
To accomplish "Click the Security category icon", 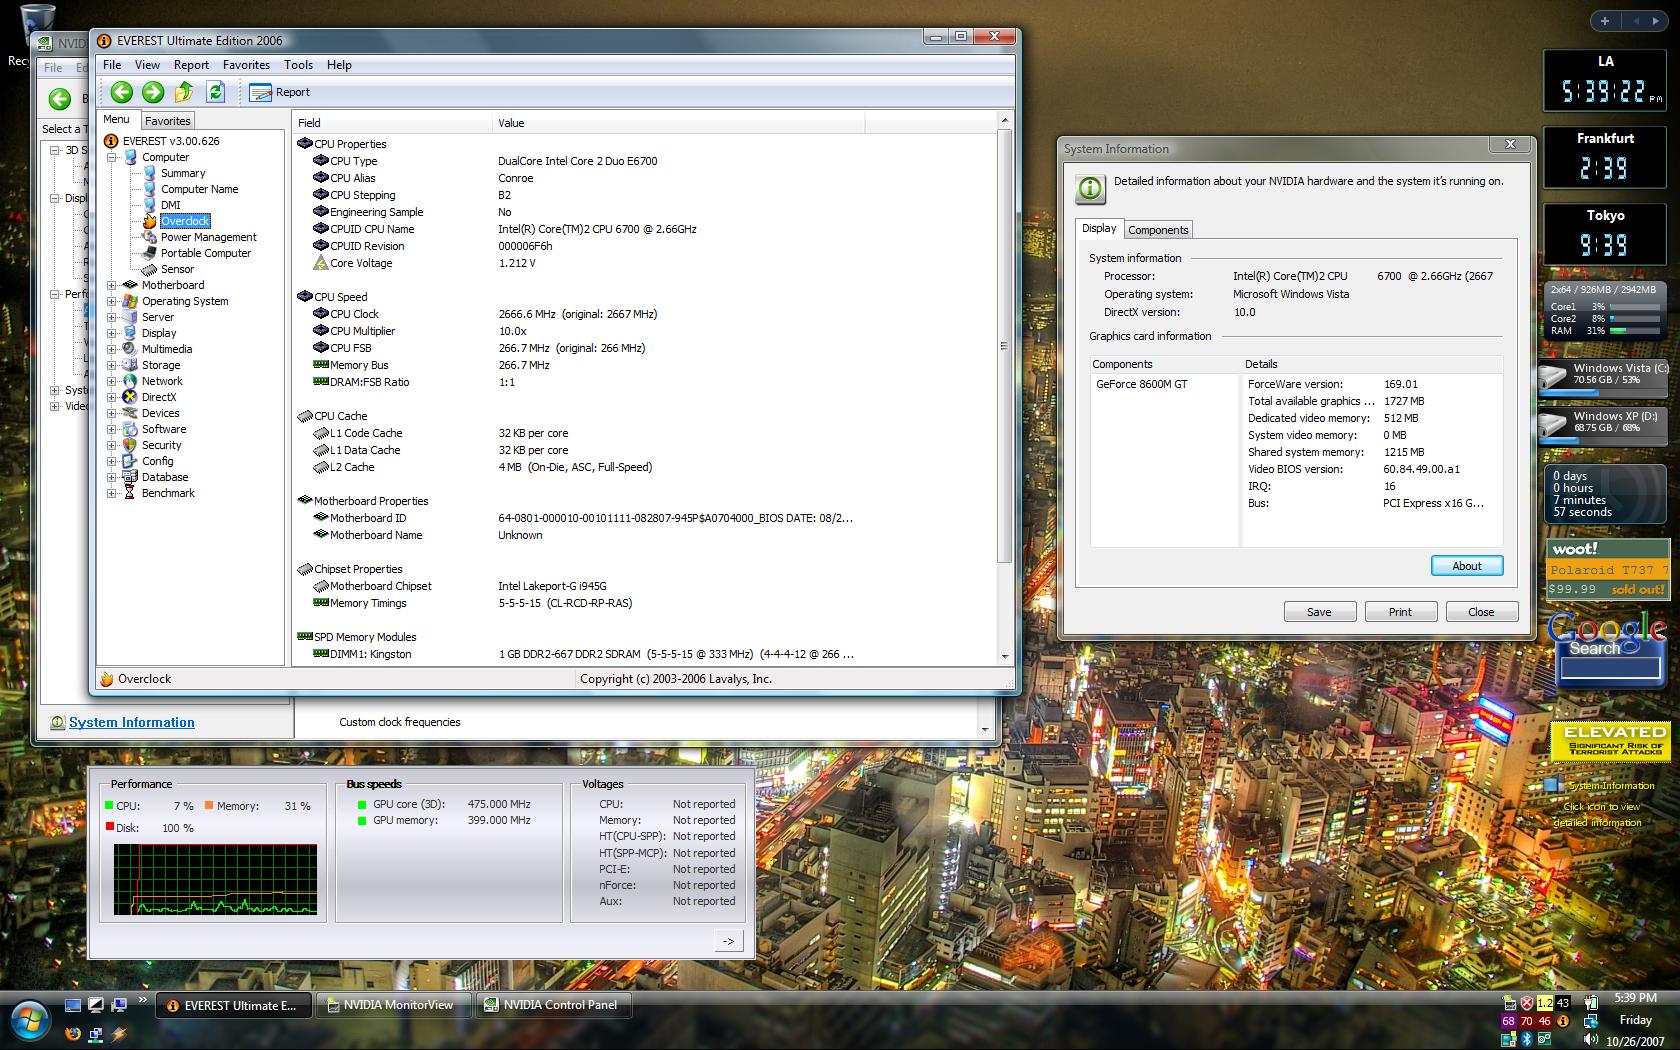I will 130,445.
